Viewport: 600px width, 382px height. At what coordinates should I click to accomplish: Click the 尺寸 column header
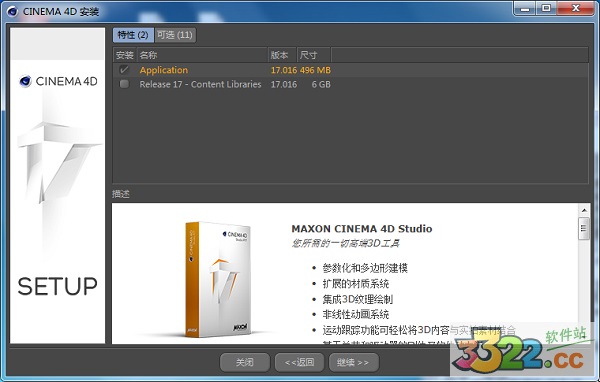[x=314, y=55]
